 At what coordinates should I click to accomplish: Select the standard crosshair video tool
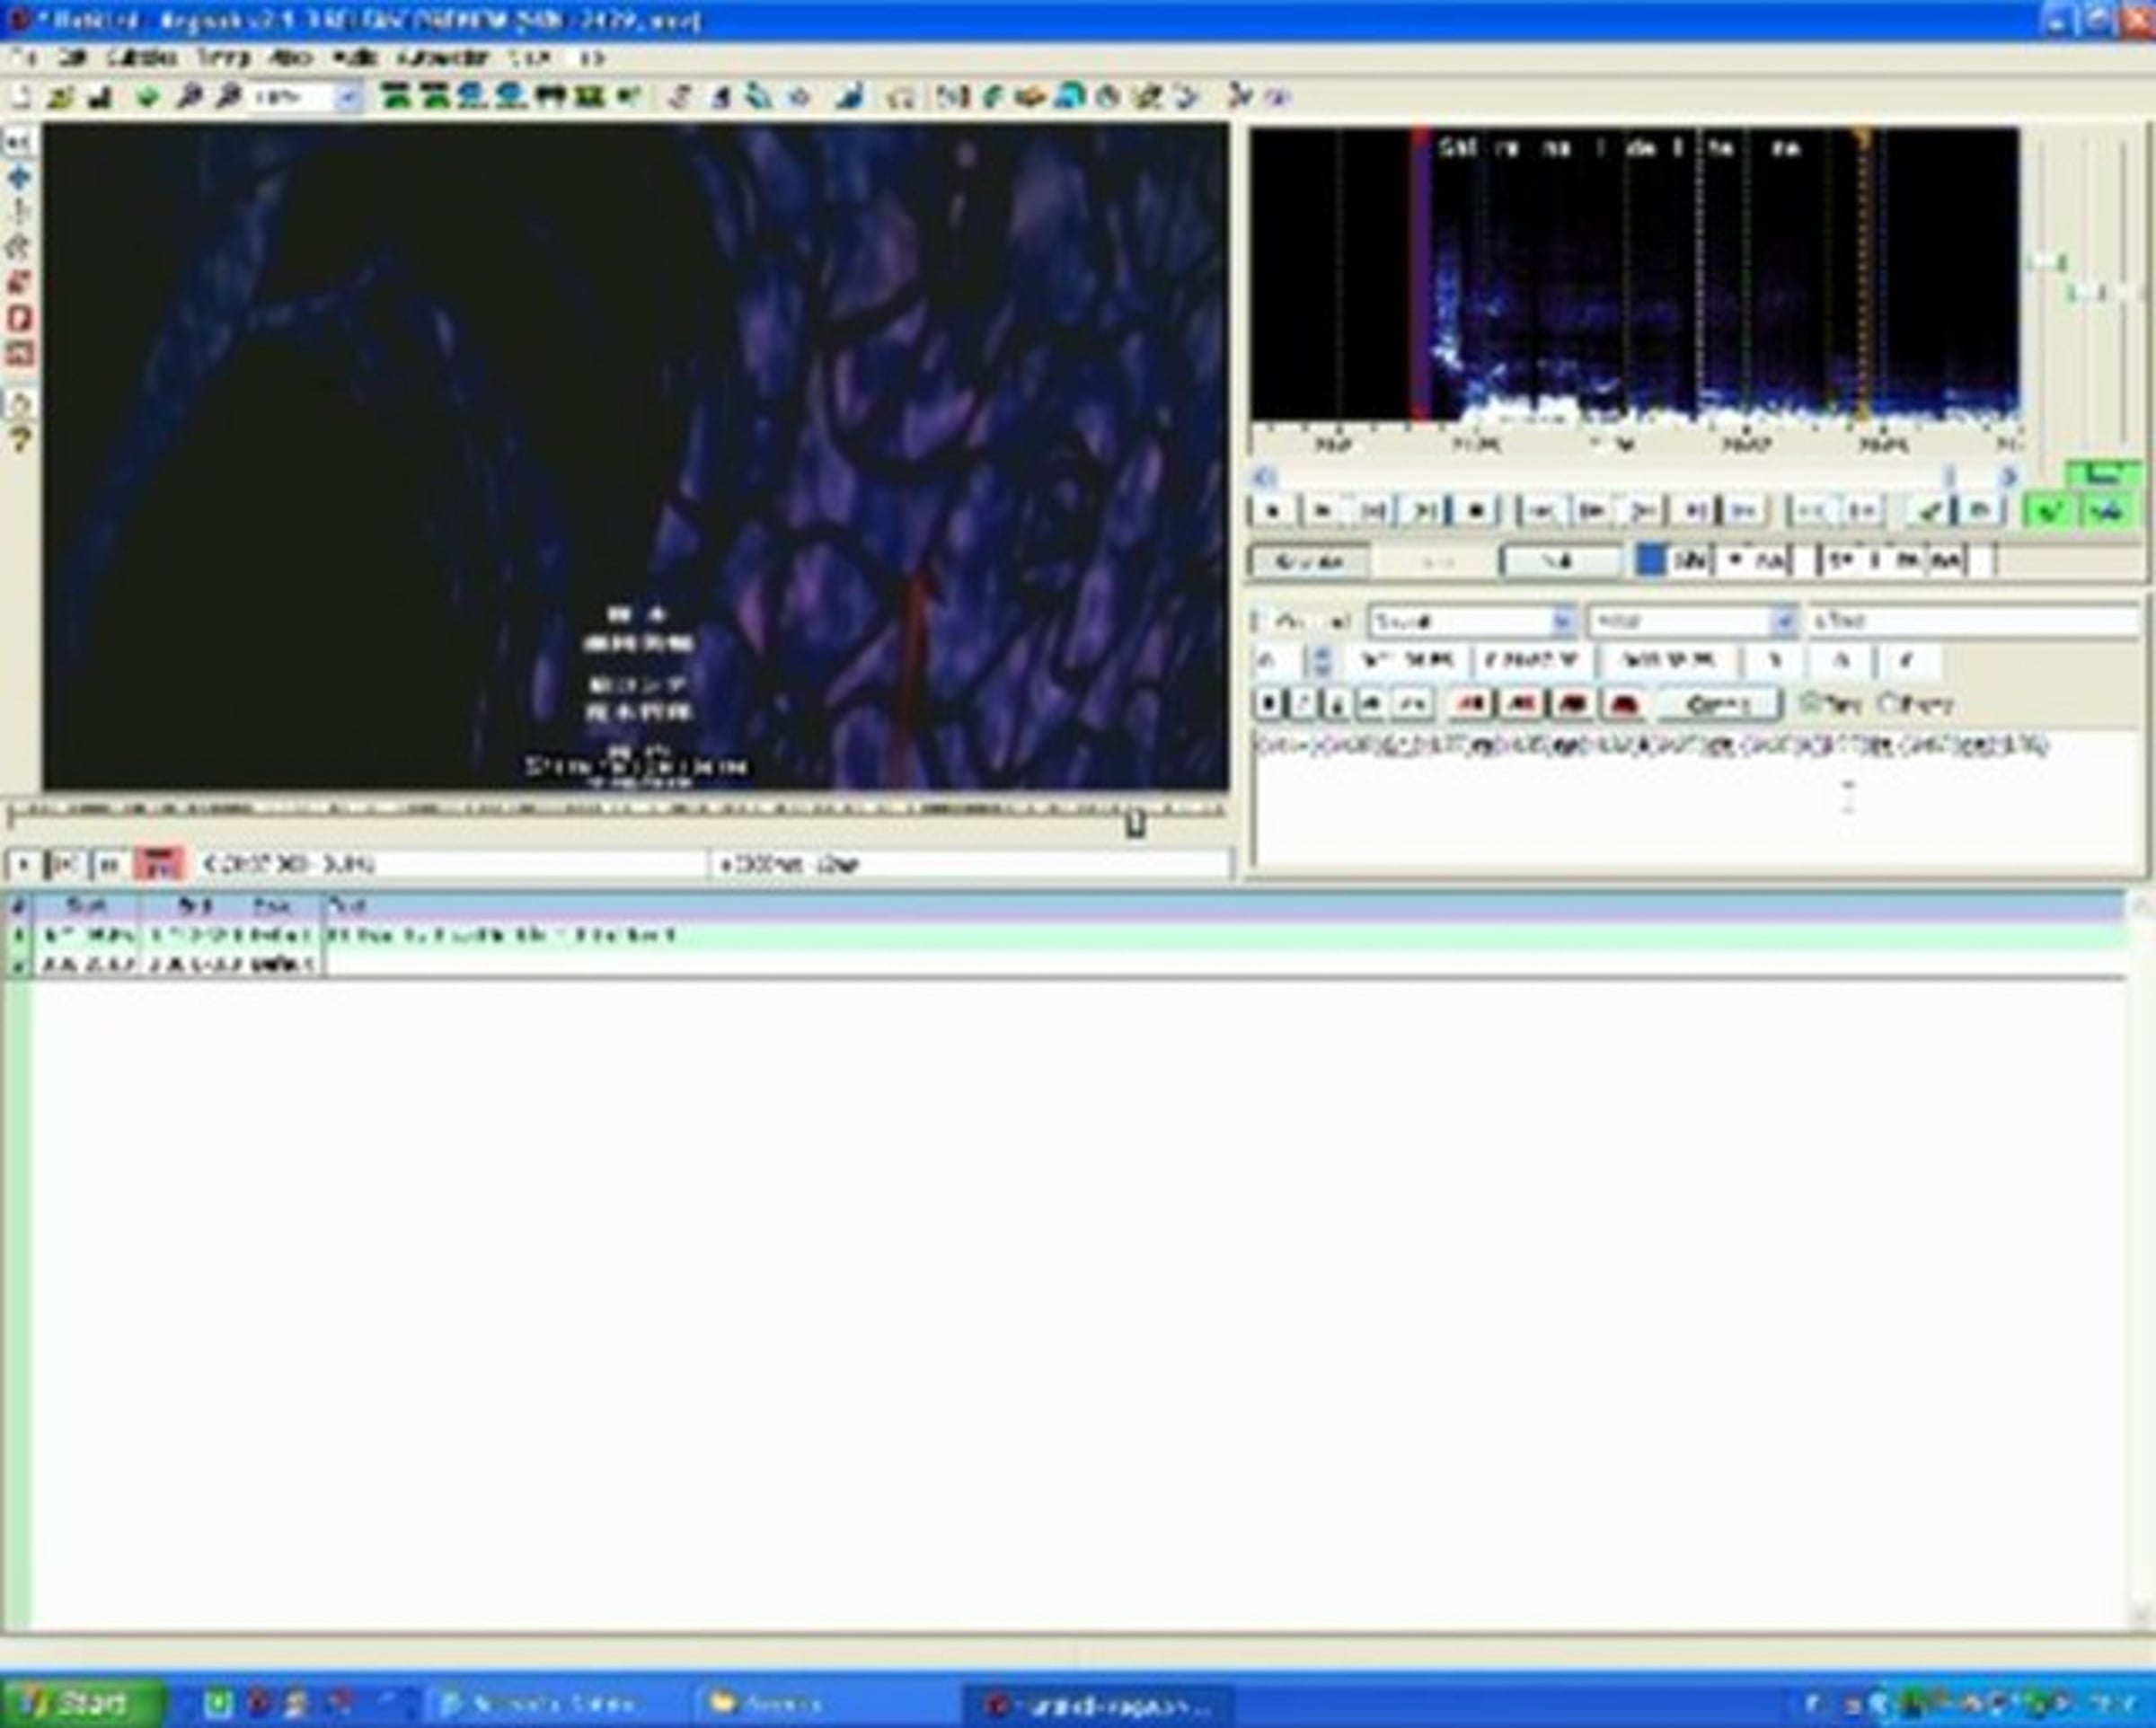[19, 142]
